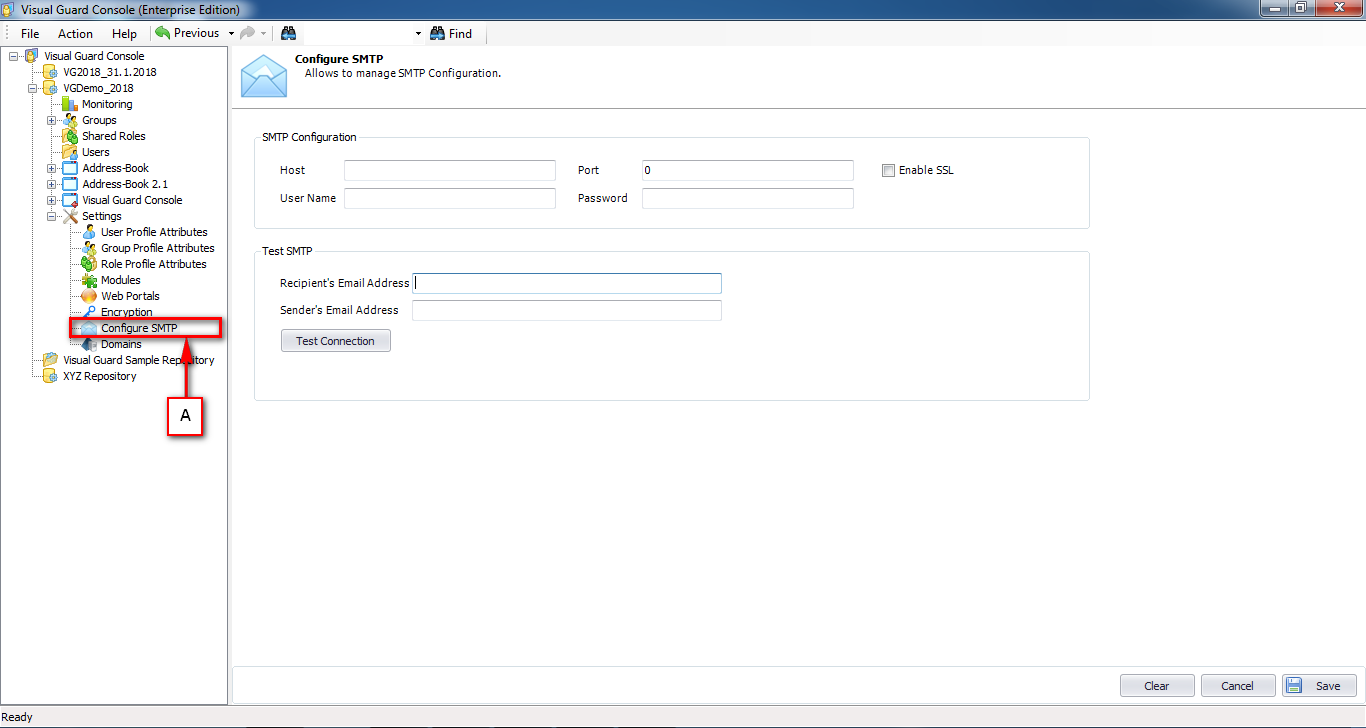
Task: Open the Help menu
Action: click(124, 33)
